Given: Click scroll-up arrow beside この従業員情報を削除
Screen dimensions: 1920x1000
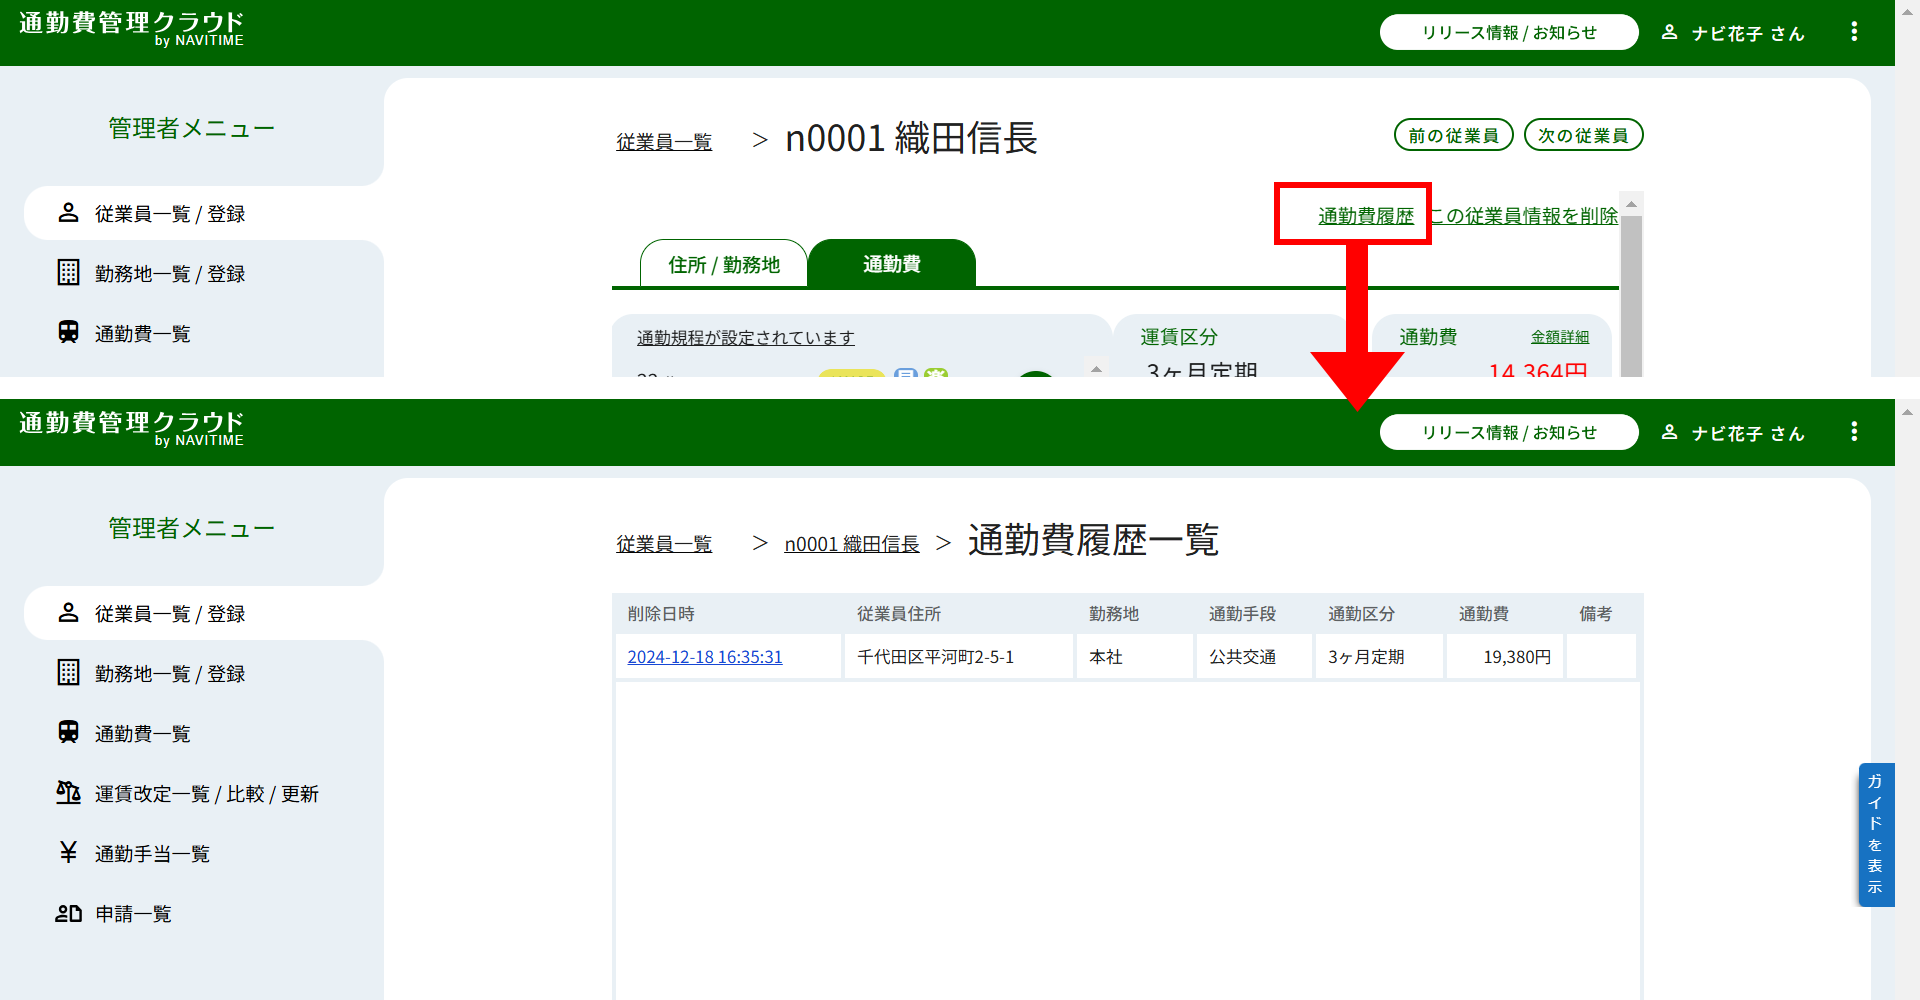Looking at the screenshot, I should pos(1631,204).
